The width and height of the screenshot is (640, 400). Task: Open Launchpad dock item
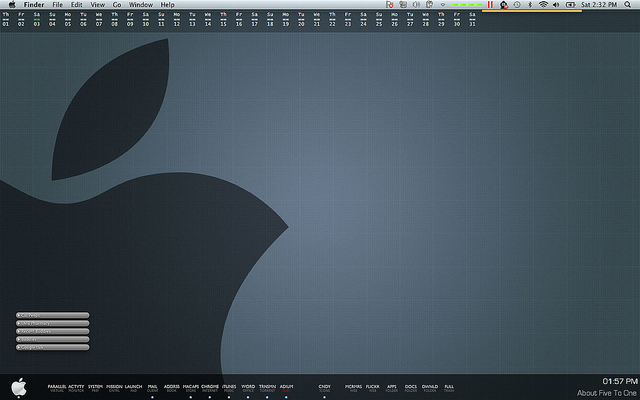[133, 388]
